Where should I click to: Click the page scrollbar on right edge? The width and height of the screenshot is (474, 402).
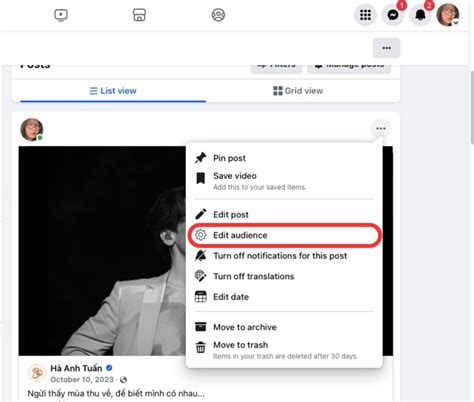coord(472,107)
